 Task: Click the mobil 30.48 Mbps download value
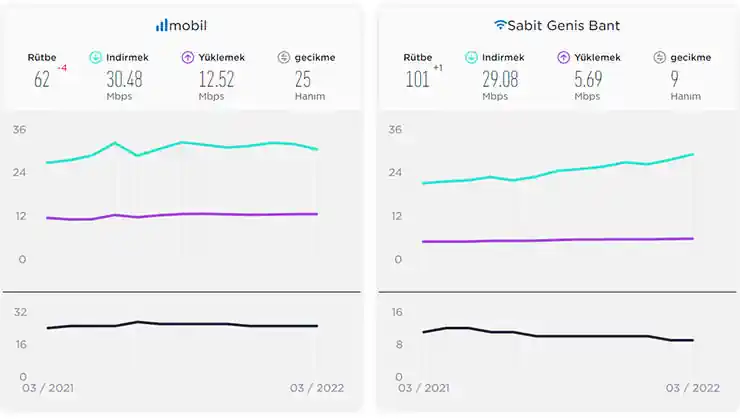tap(124, 80)
